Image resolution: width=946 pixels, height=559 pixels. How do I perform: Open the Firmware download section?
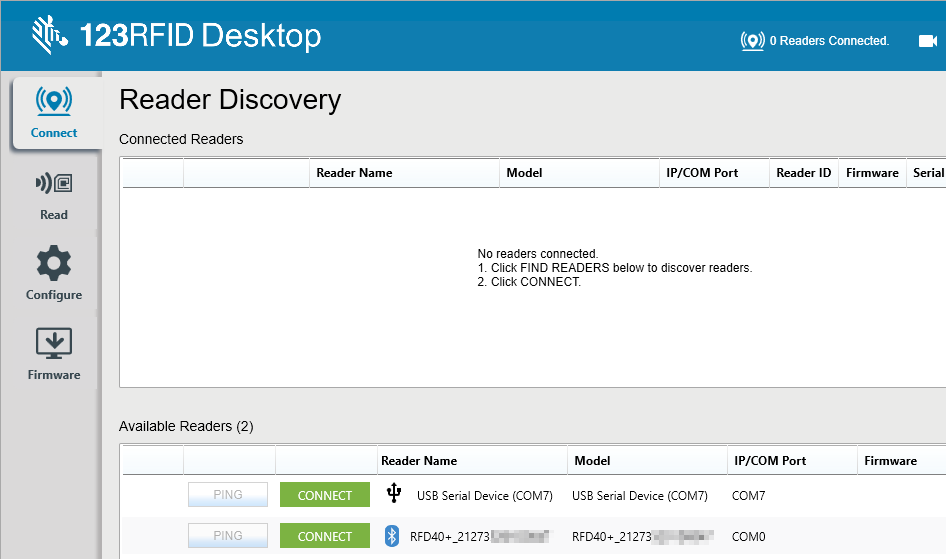point(54,355)
